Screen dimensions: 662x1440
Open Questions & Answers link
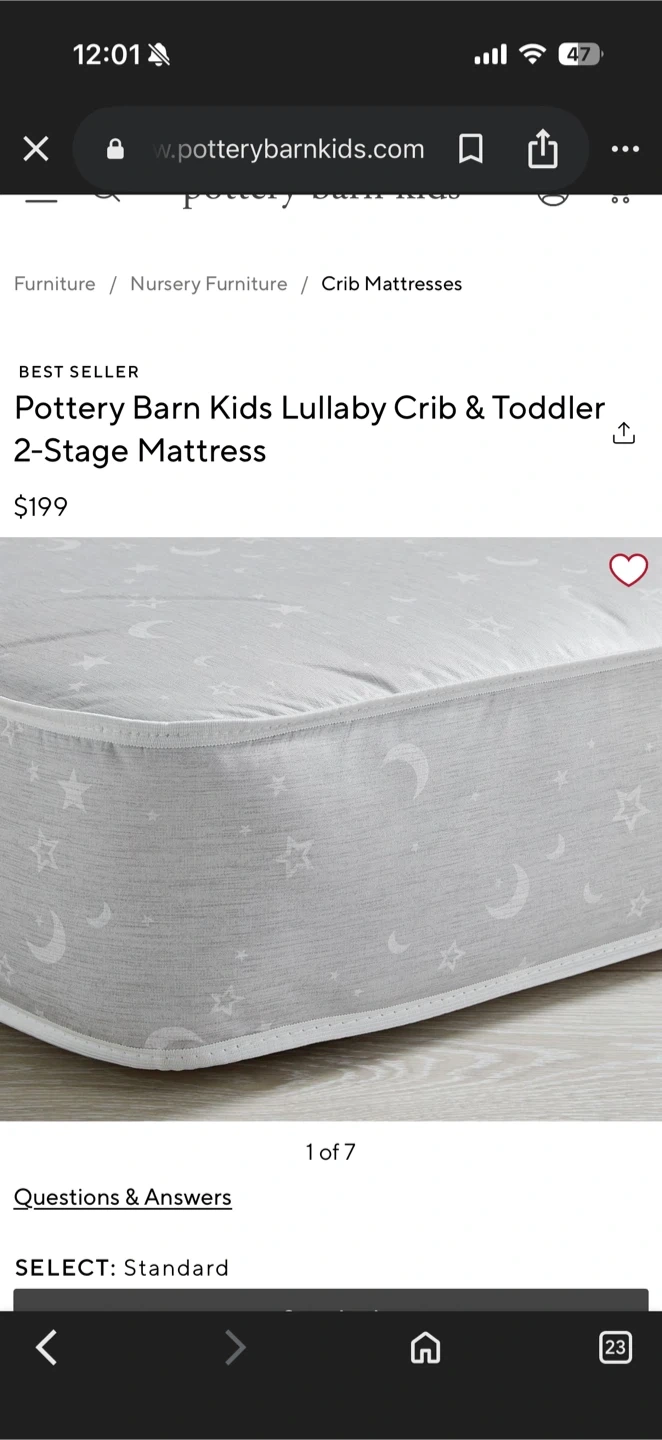(122, 1197)
